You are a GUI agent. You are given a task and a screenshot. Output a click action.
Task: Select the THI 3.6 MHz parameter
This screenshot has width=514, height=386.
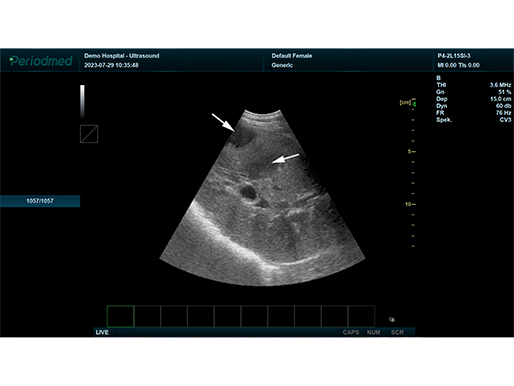click(474, 85)
